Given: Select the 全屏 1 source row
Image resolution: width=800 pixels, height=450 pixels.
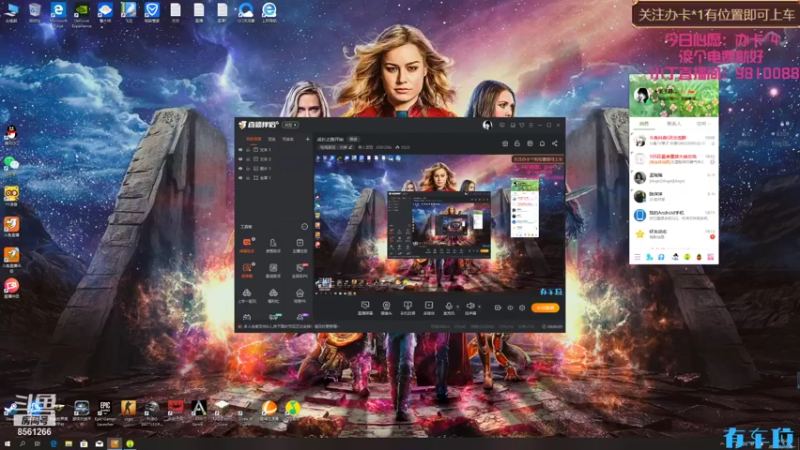Looking at the screenshot, I should tap(274, 178).
